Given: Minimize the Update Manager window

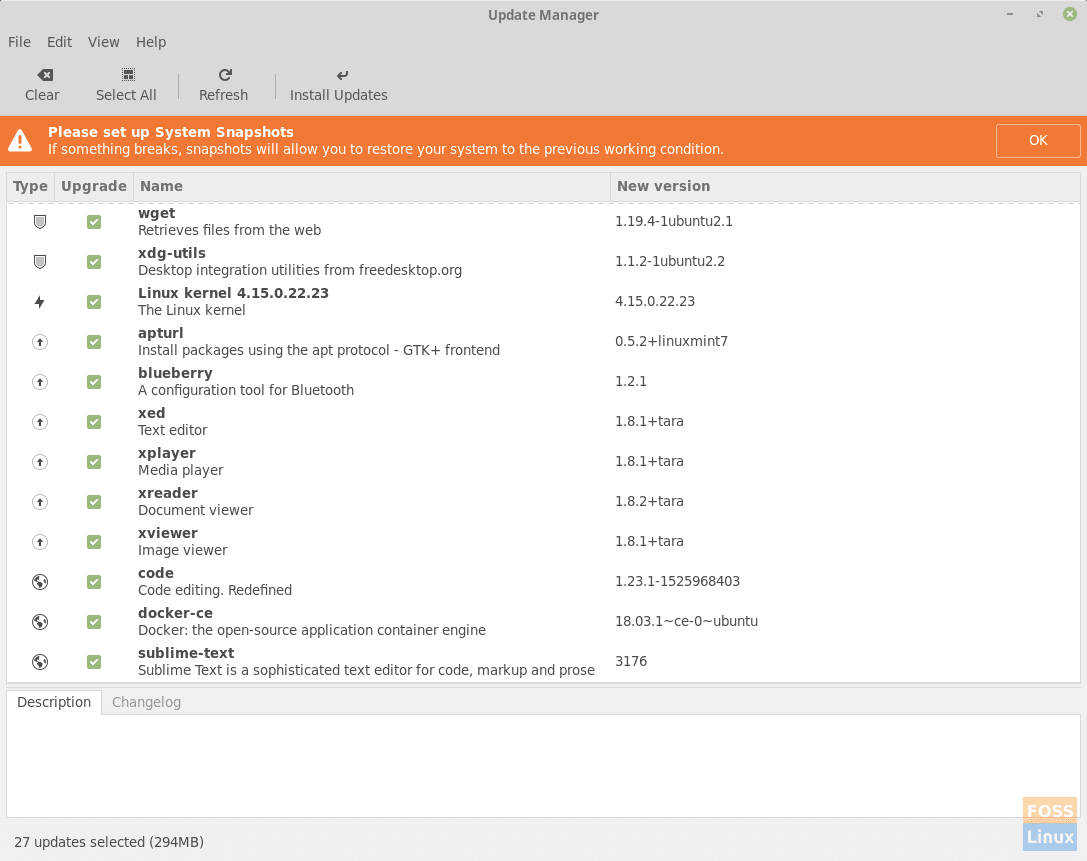Looking at the screenshot, I should click(1010, 15).
